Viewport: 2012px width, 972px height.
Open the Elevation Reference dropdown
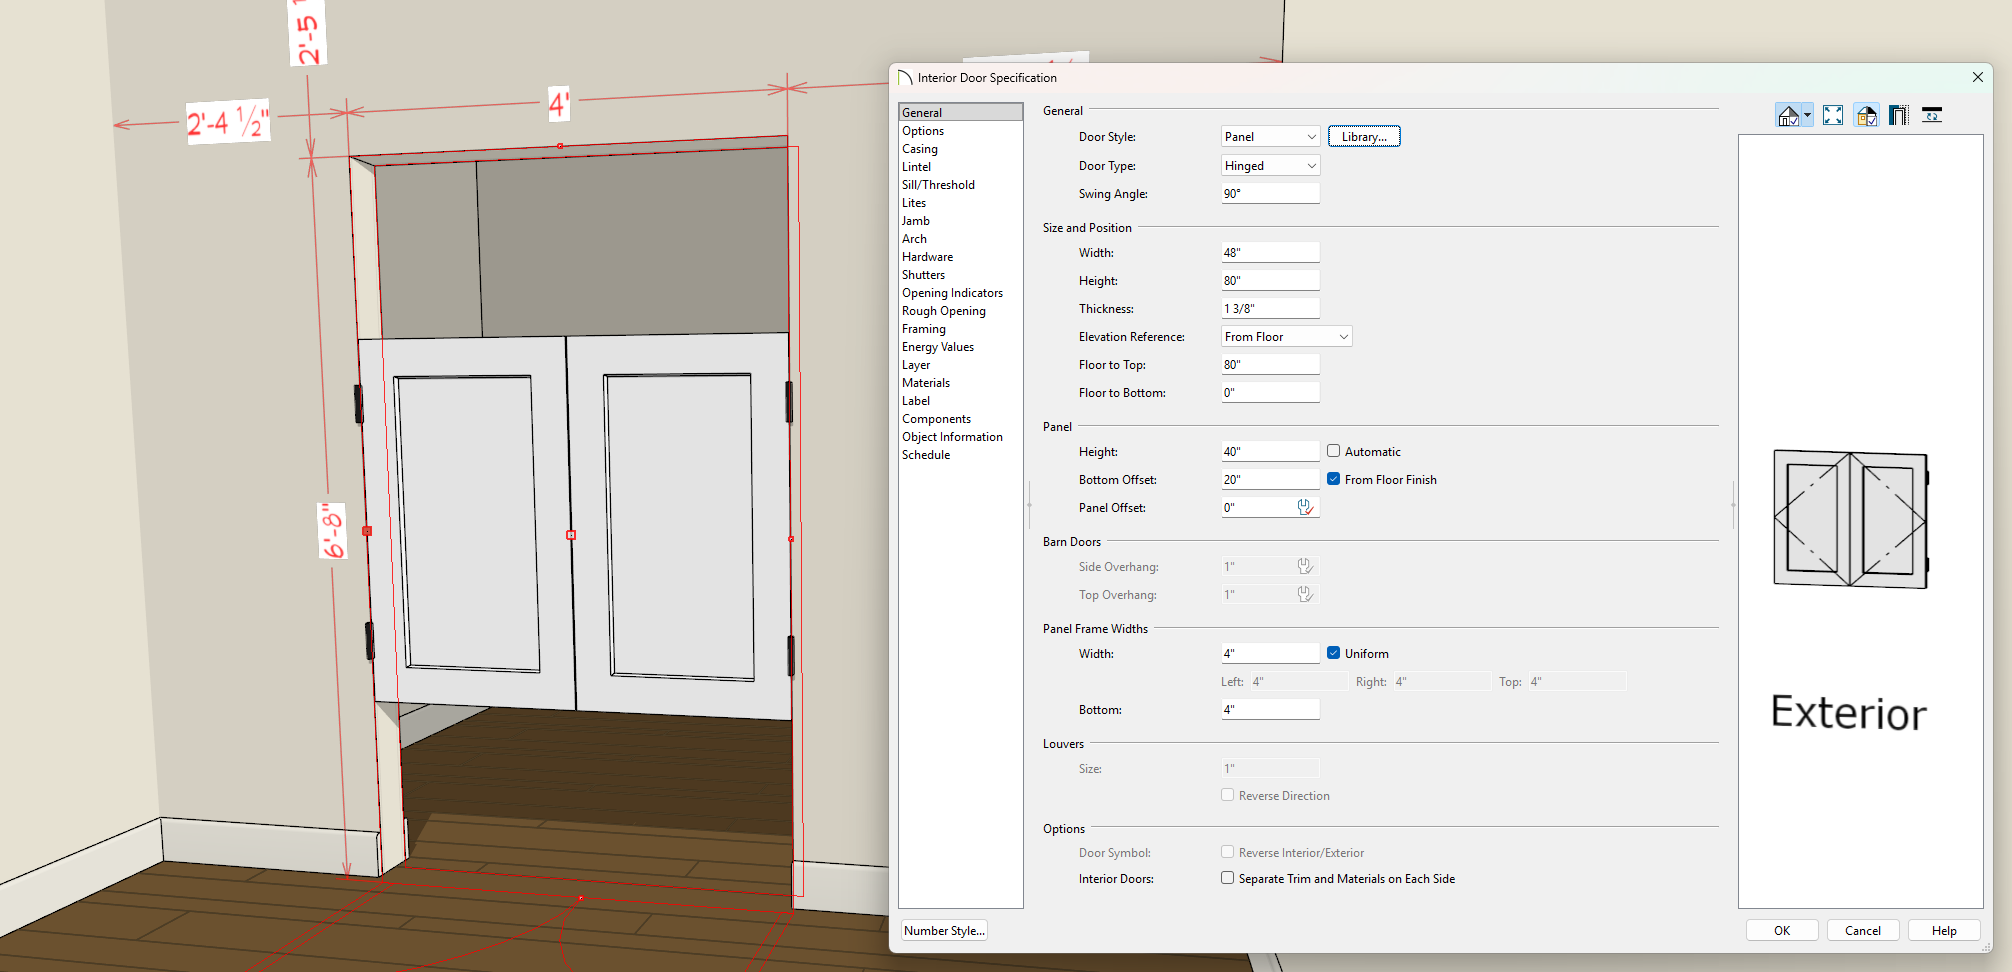tap(1286, 337)
